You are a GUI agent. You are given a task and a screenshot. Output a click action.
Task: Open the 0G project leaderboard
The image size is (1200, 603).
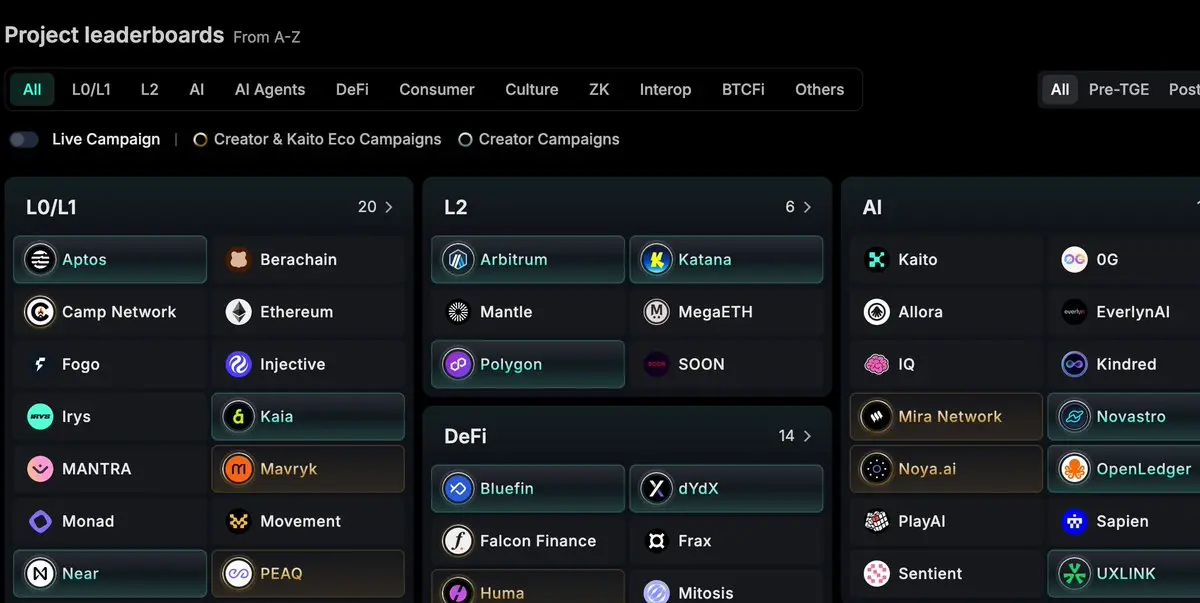(1123, 259)
